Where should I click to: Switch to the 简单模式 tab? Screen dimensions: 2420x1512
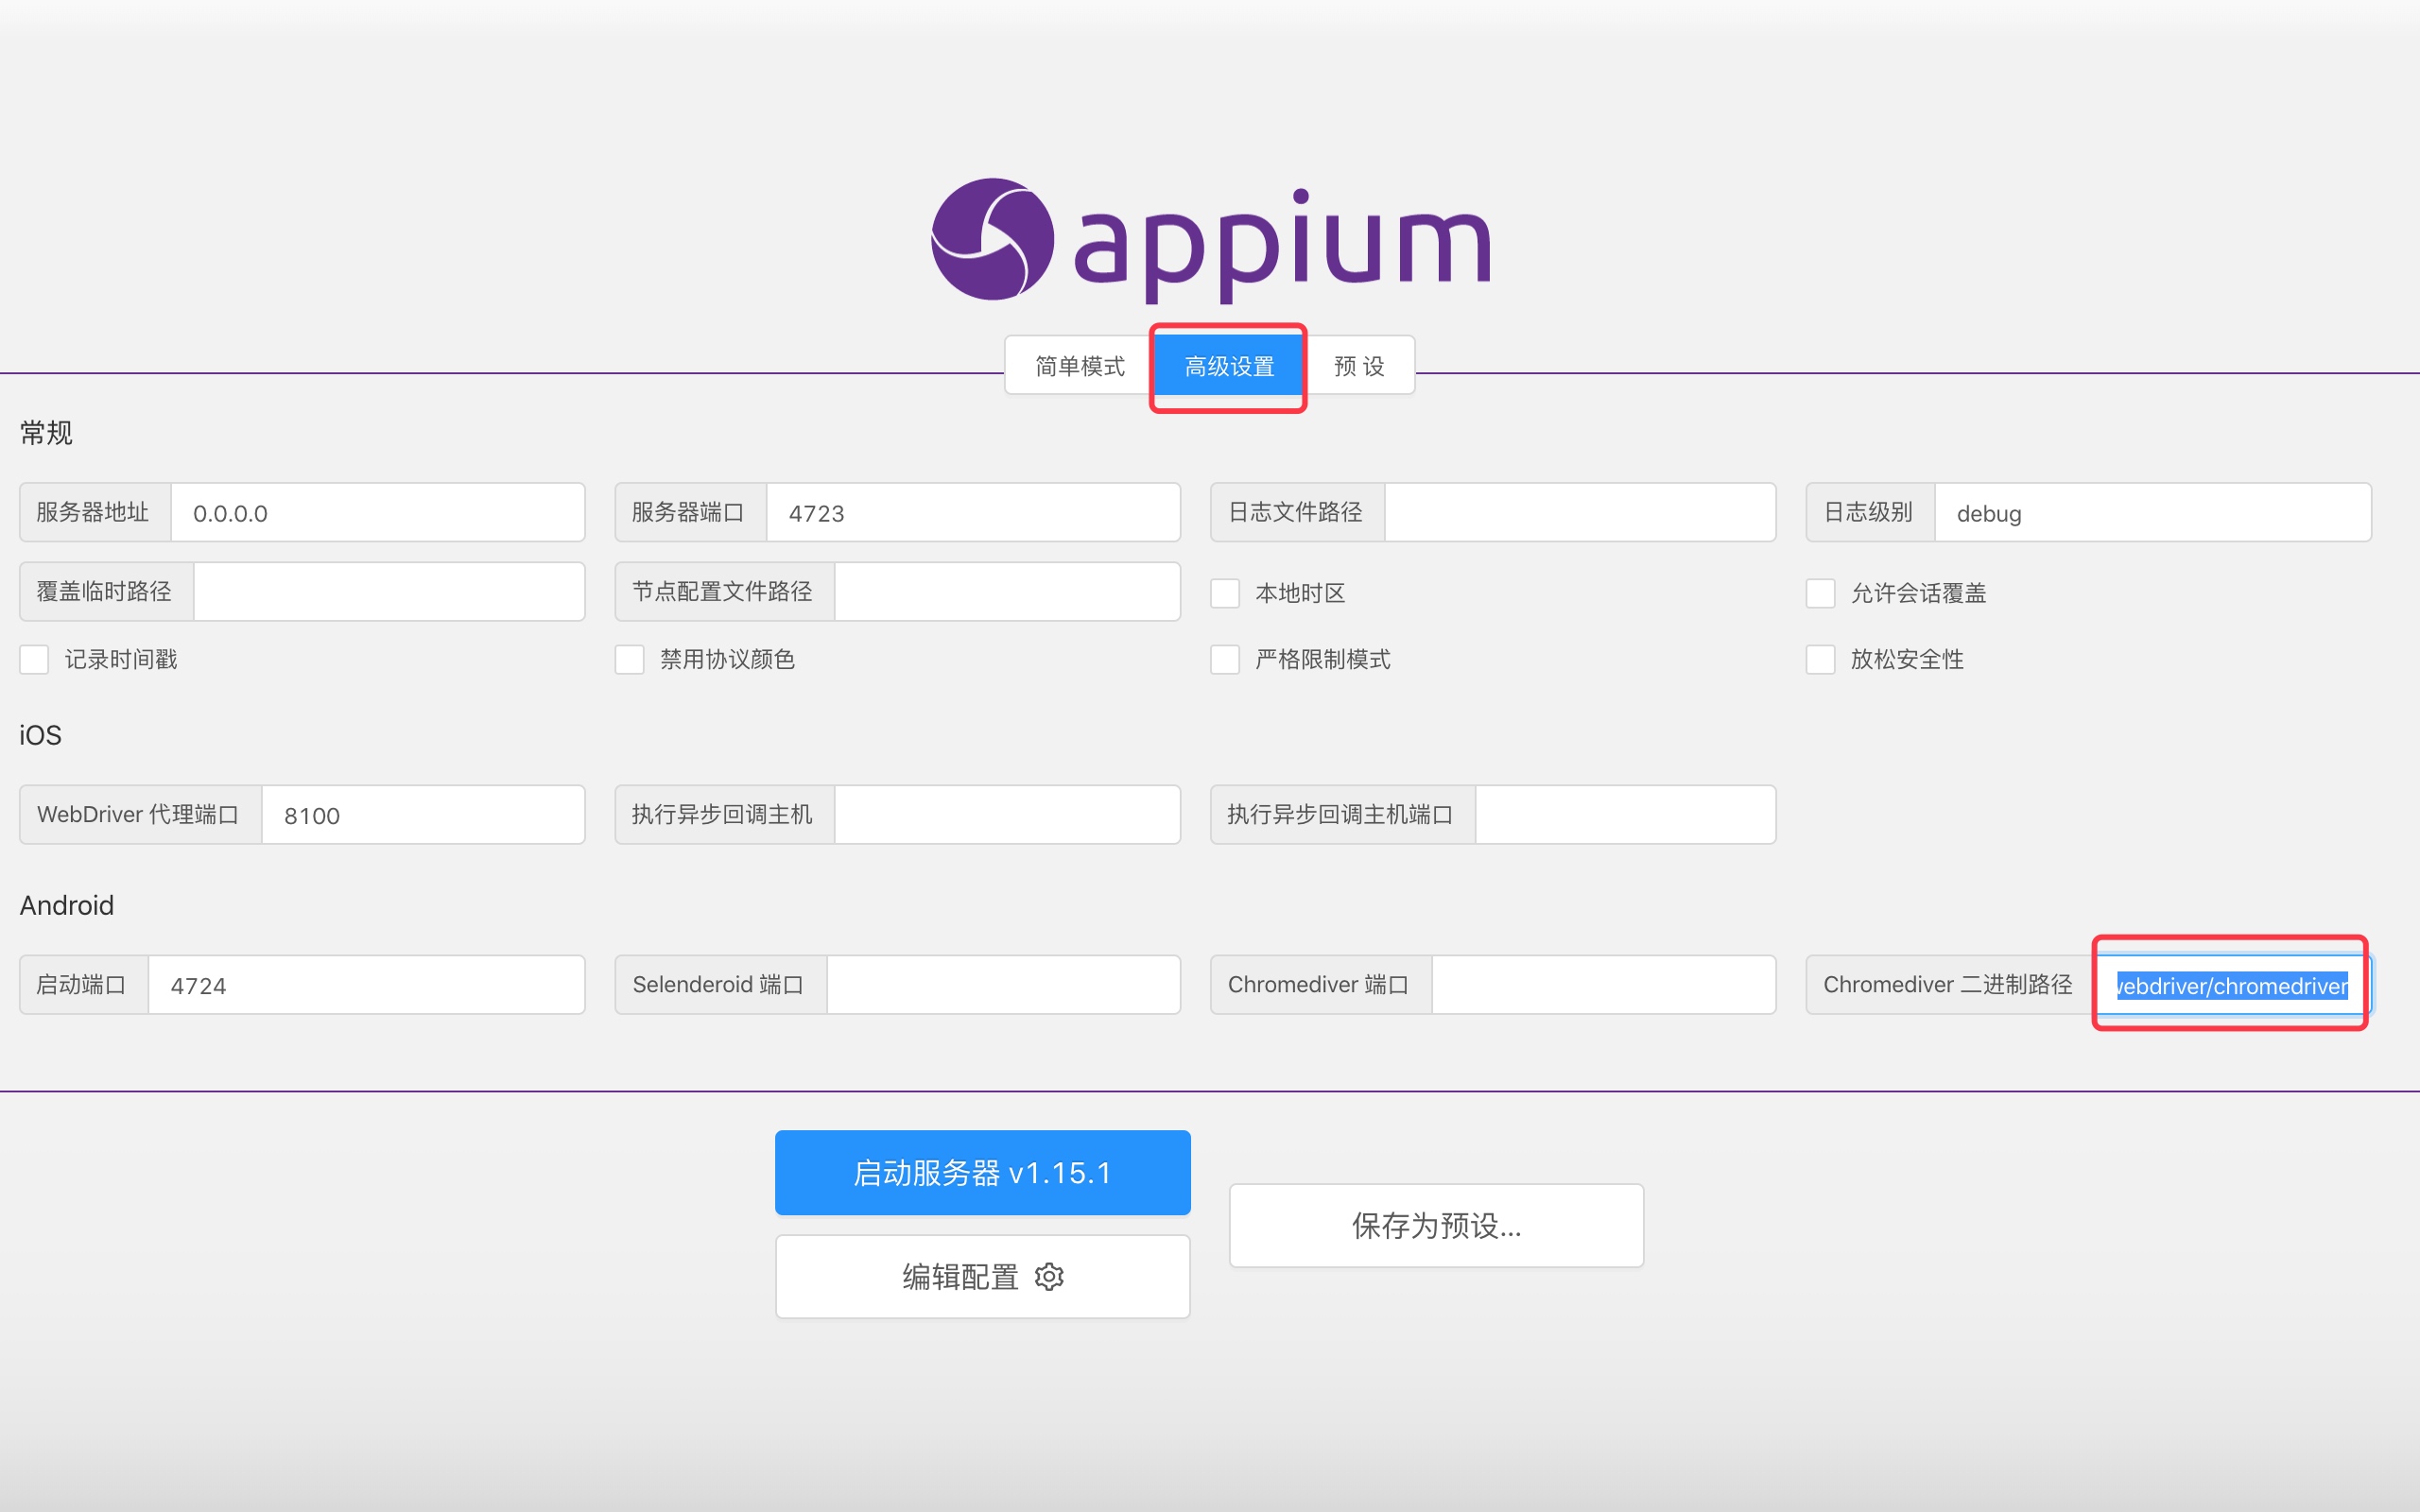point(1080,366)
